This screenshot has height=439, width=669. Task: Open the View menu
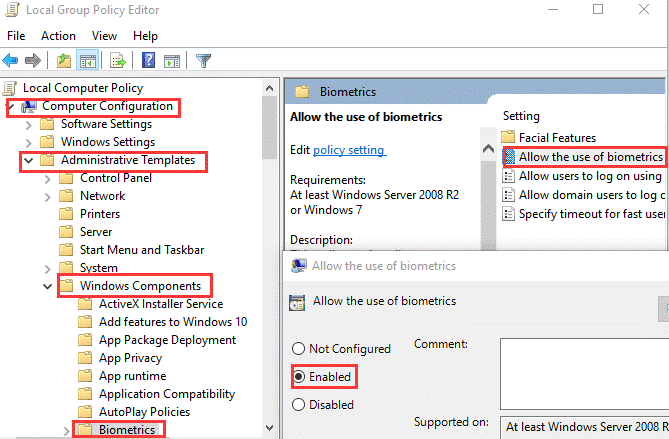pyautogui.click(x=104, y=36)
